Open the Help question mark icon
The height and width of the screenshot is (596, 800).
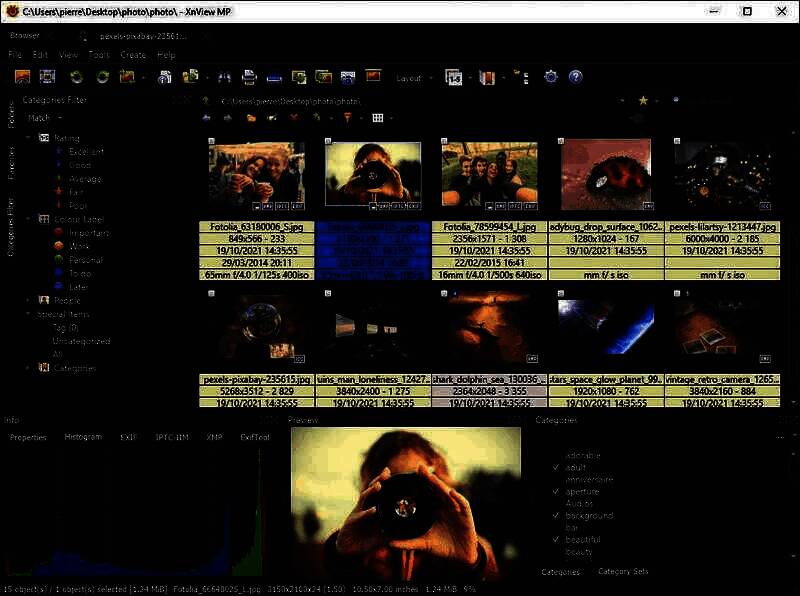575,77
